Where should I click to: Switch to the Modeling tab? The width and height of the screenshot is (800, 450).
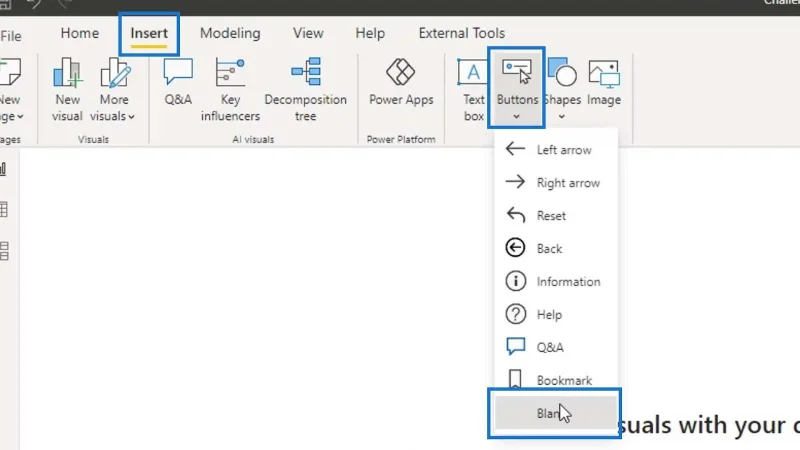(230, 33)
